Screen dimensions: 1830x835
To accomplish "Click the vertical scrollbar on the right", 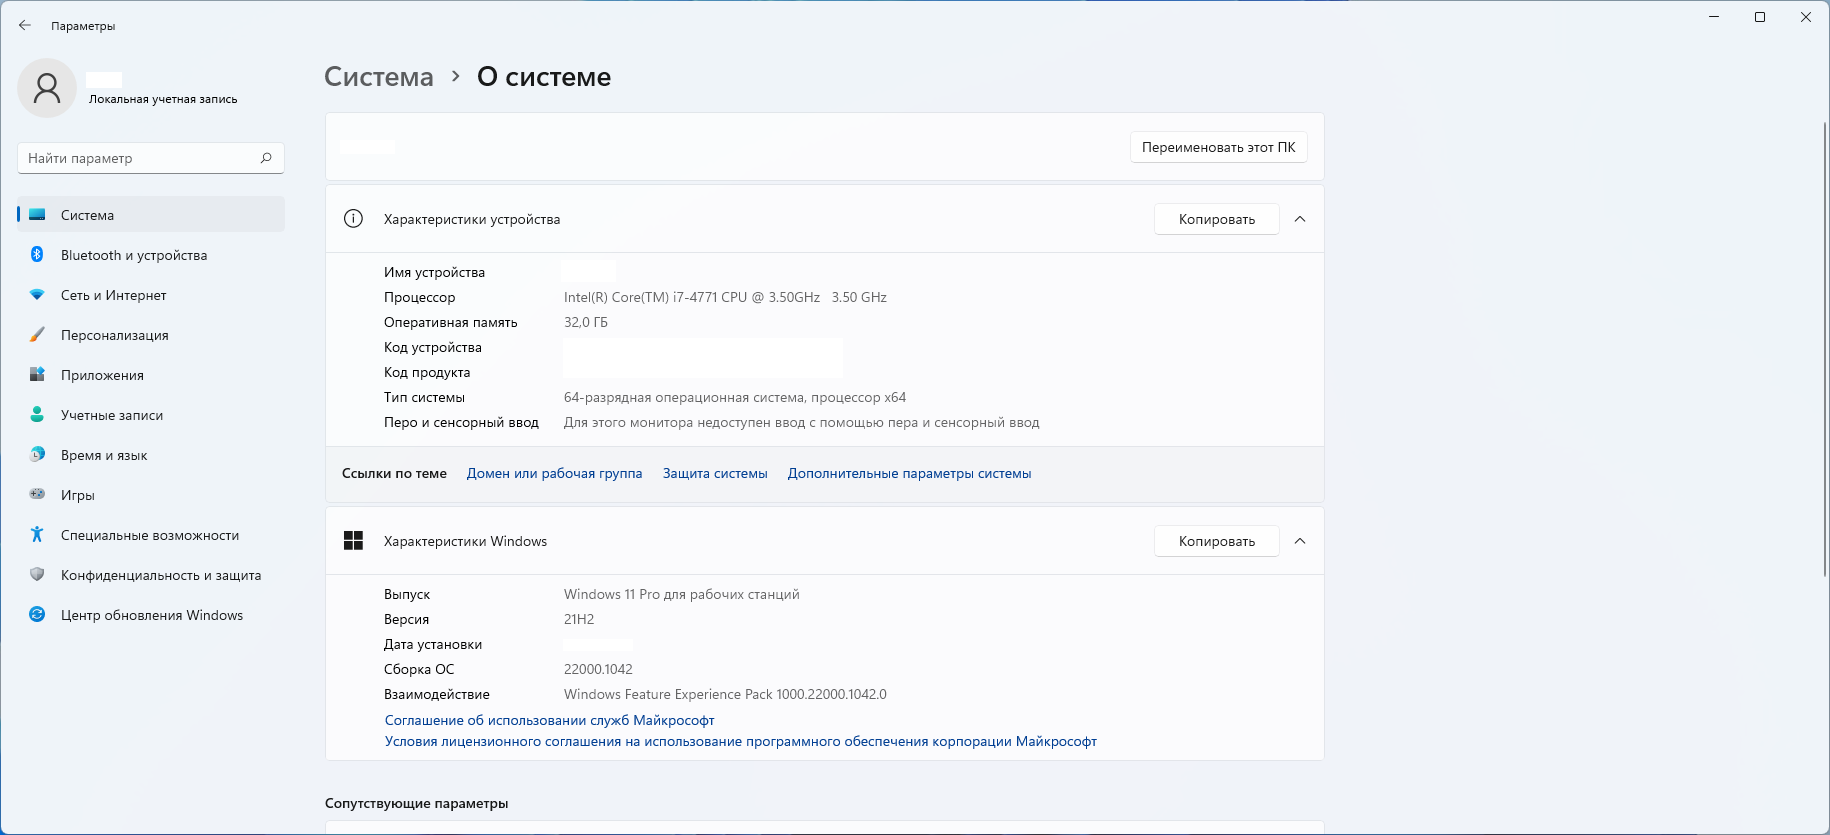I will point(1823,350).
